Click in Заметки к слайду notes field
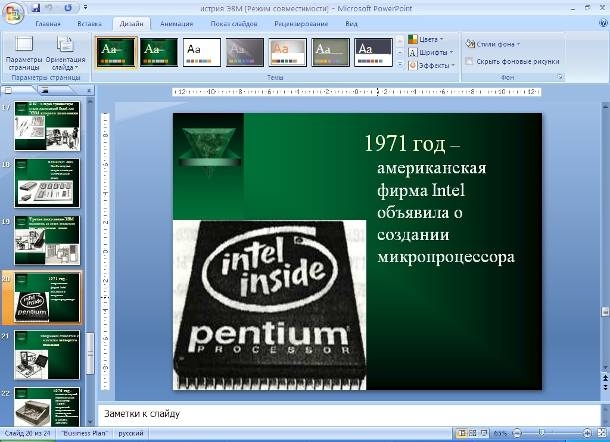Screen dimensions: 610x442 click(349, 414)
